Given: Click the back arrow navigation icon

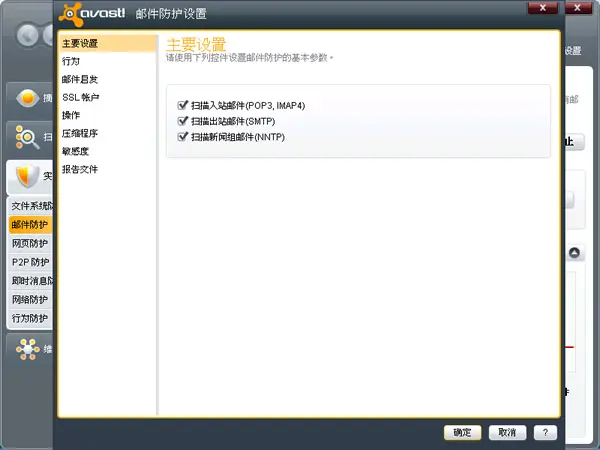Looking at the screenshot, I should point(27,36).
